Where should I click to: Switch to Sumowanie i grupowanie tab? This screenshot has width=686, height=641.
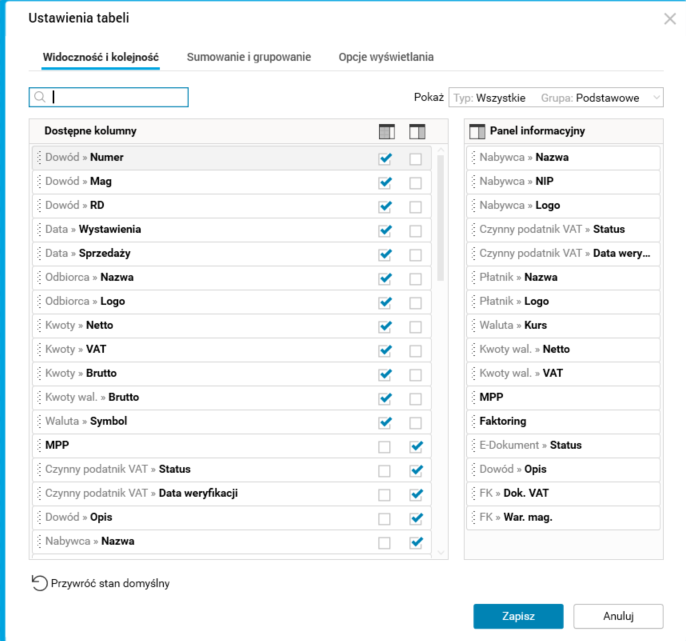coord(248,58)
